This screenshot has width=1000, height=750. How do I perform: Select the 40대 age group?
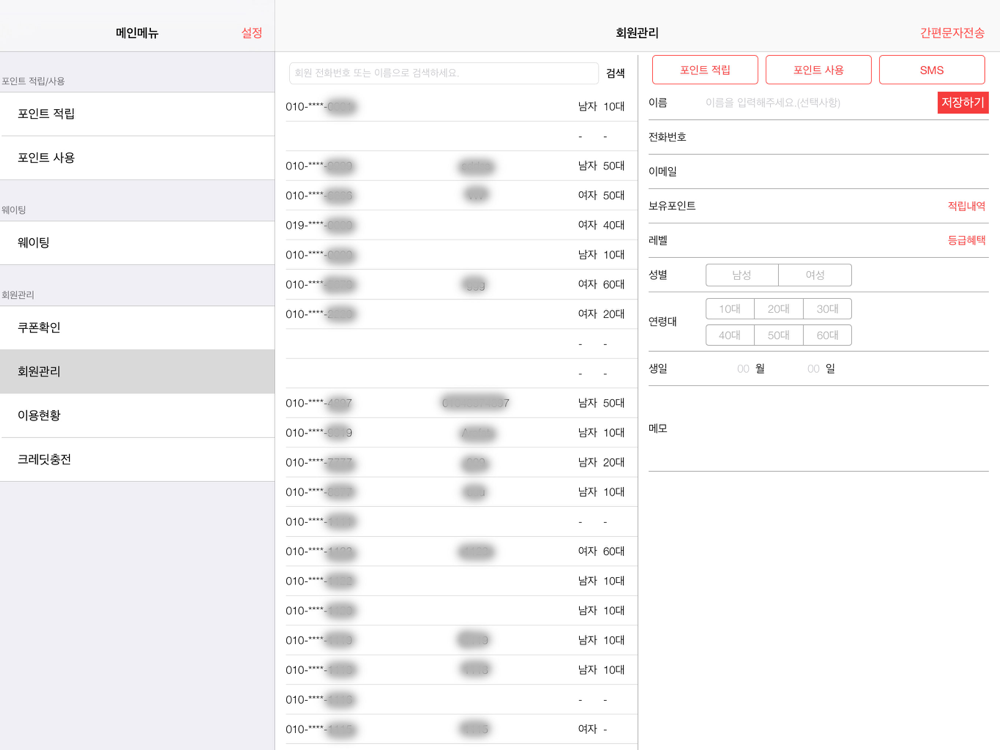point(730,335)
